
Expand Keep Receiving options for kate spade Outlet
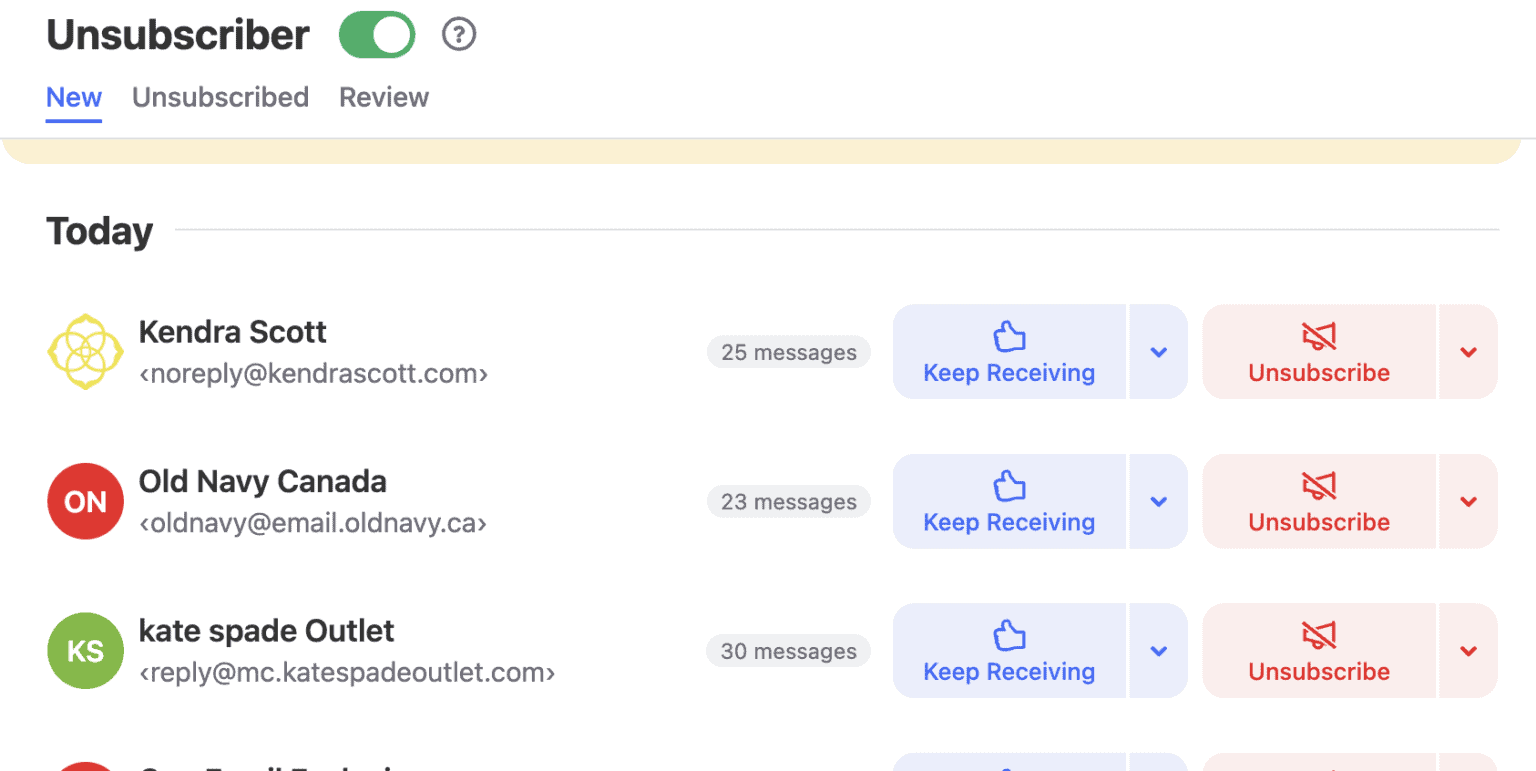click(x=1158, y=650)
